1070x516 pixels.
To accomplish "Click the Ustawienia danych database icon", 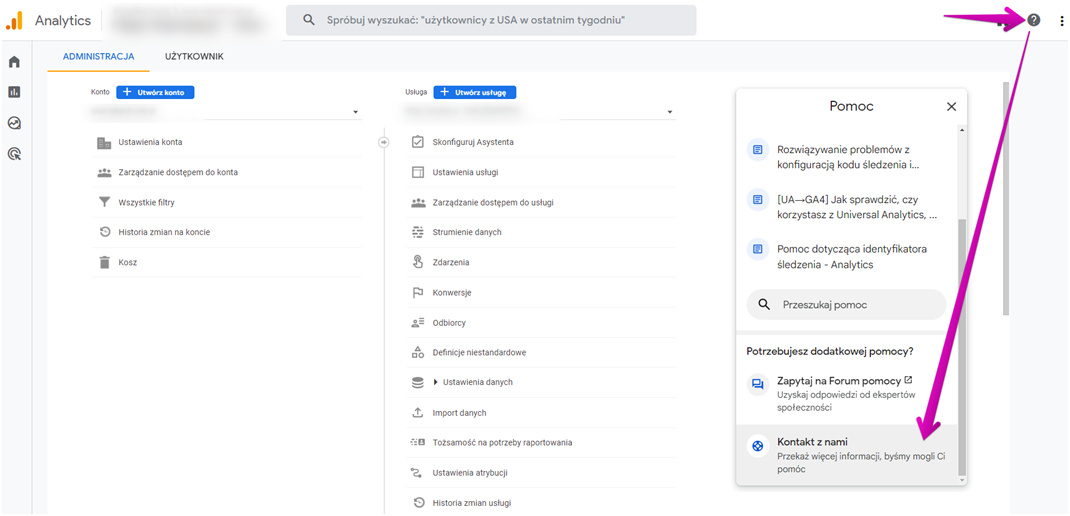I will click(418, 382).
